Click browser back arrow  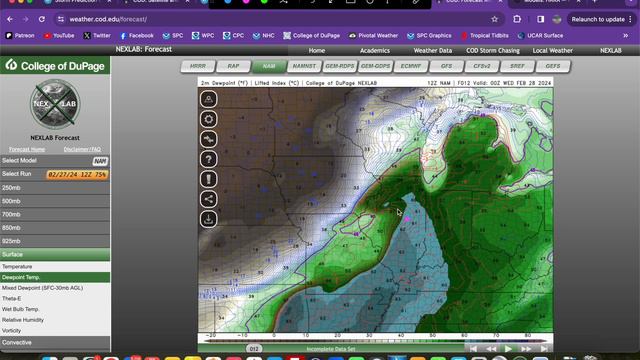coord(10,19)
